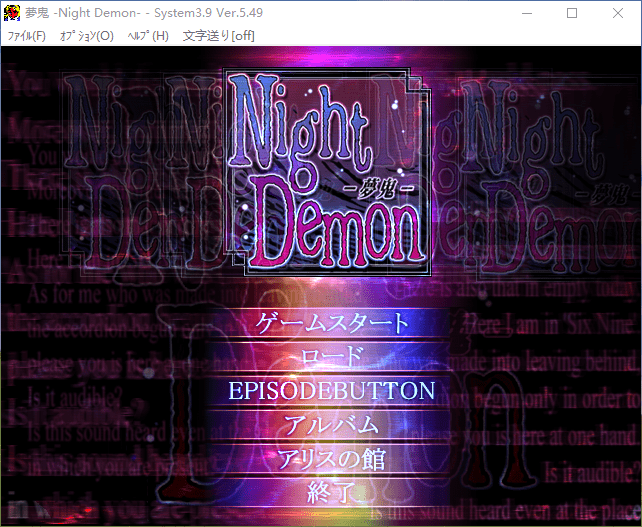Viewport: 642px width, 527px height.
Task: Open the ファイル(F) menu
Action: point(26,36)
